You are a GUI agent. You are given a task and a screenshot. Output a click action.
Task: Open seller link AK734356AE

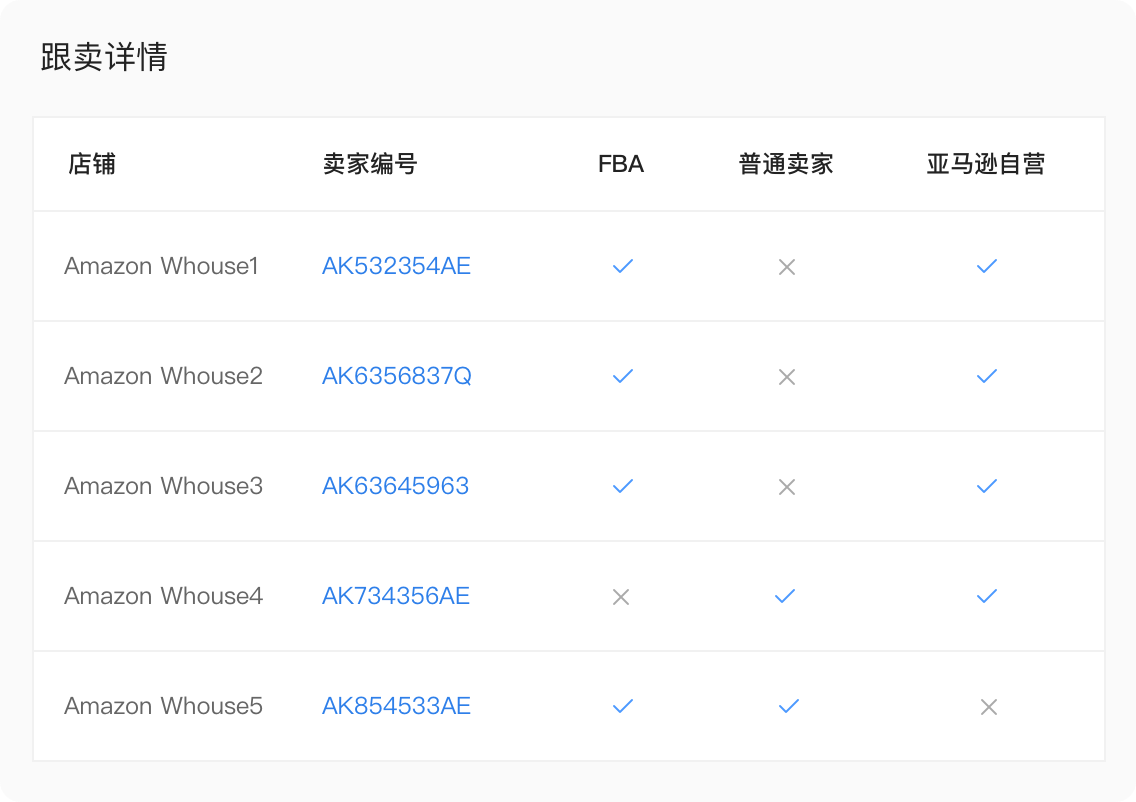(396, 596)
